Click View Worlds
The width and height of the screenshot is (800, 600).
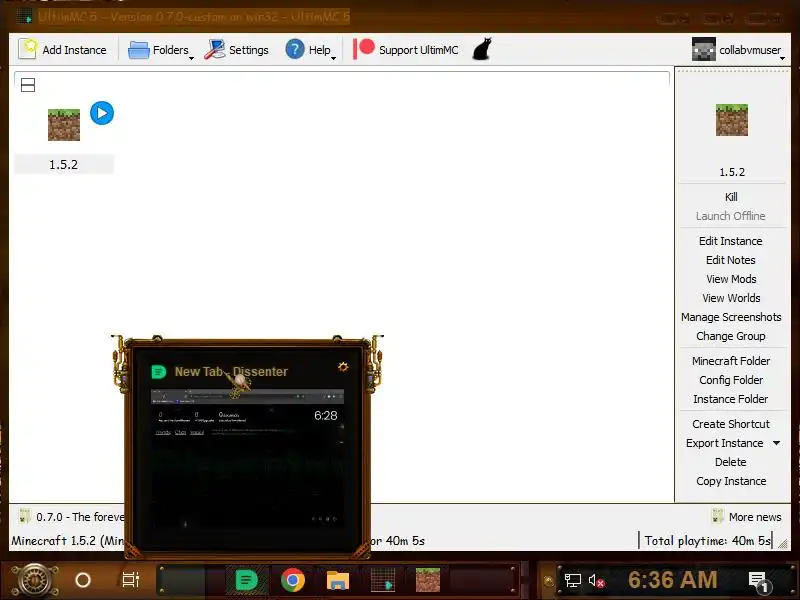731,298
